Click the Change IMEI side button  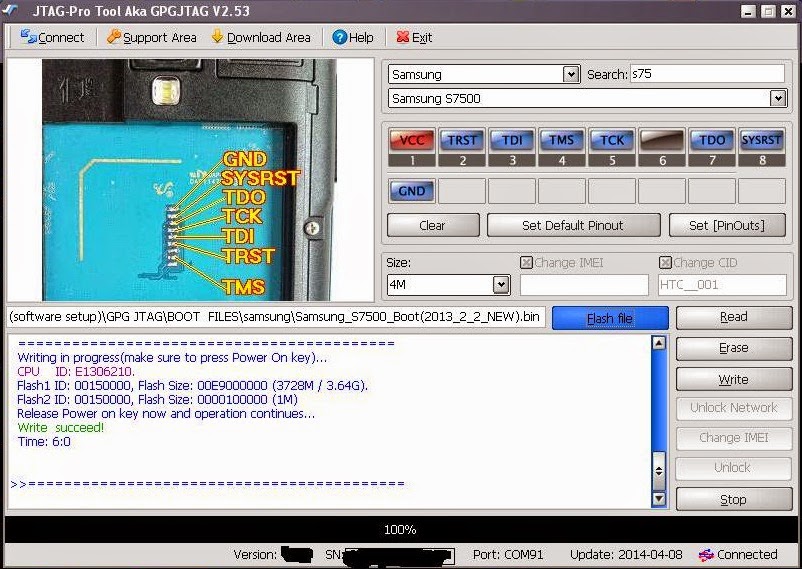pos(734,438)
